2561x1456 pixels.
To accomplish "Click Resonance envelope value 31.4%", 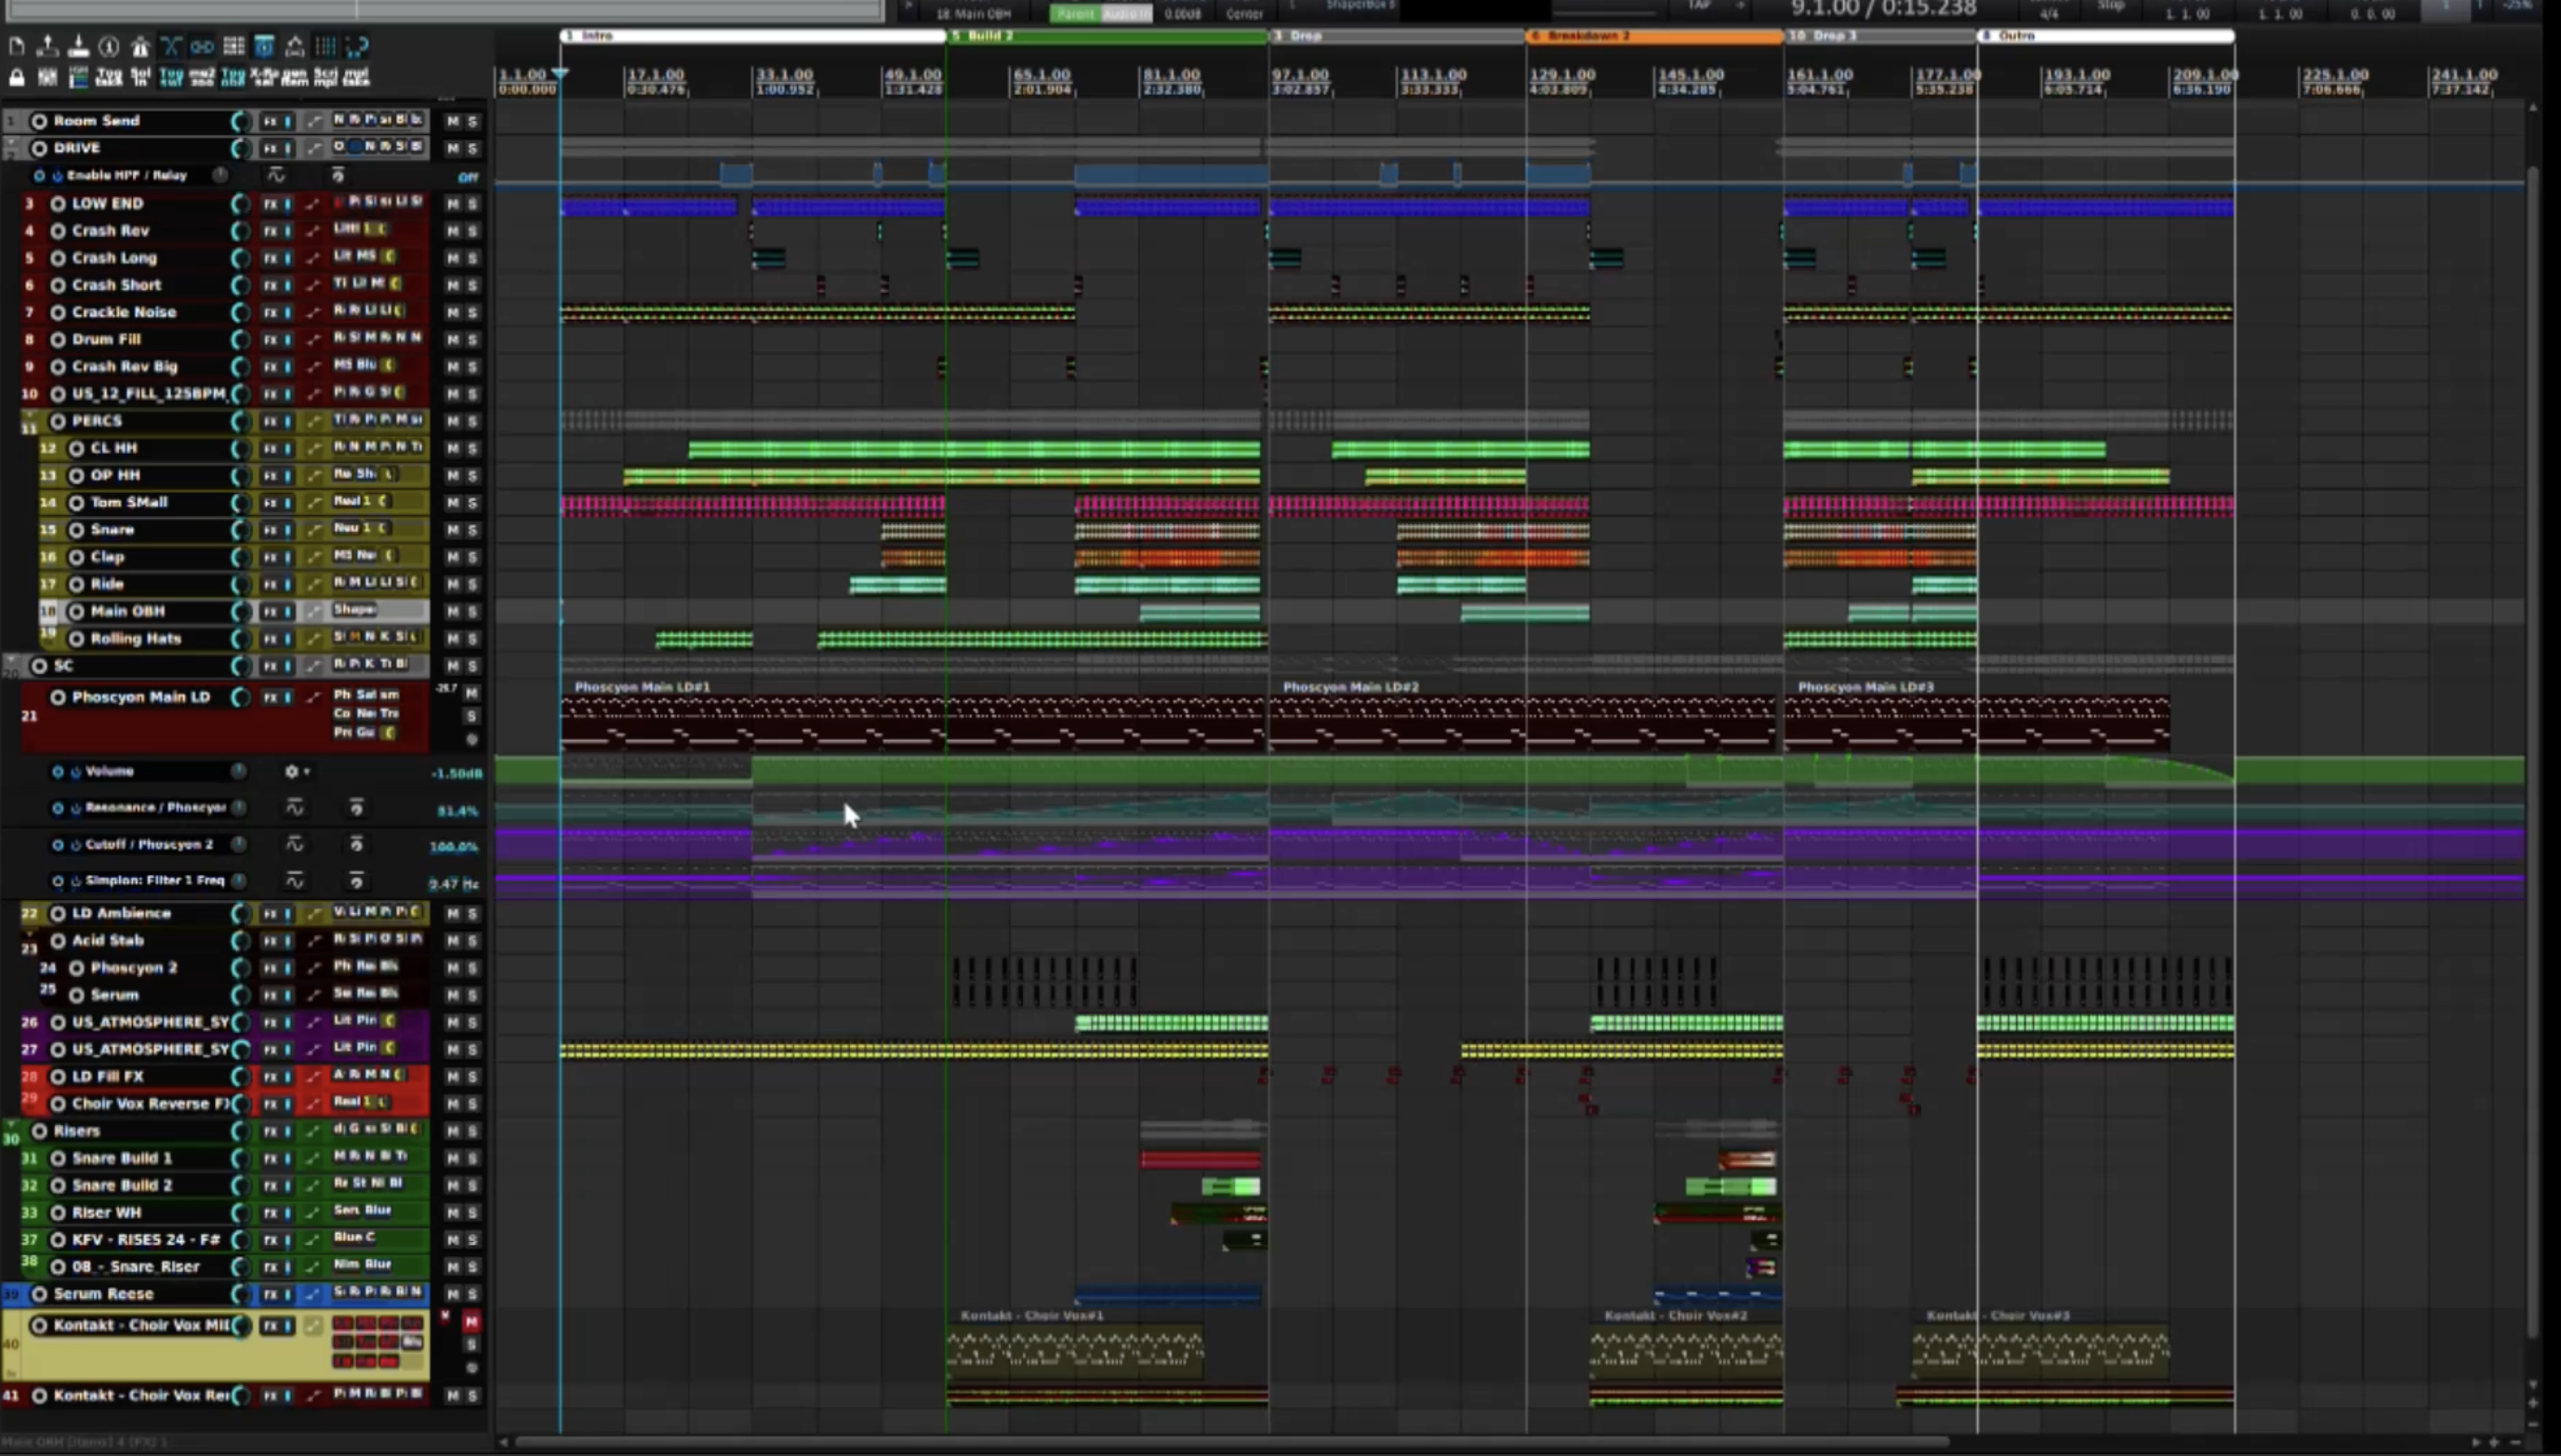I will 457,811.
